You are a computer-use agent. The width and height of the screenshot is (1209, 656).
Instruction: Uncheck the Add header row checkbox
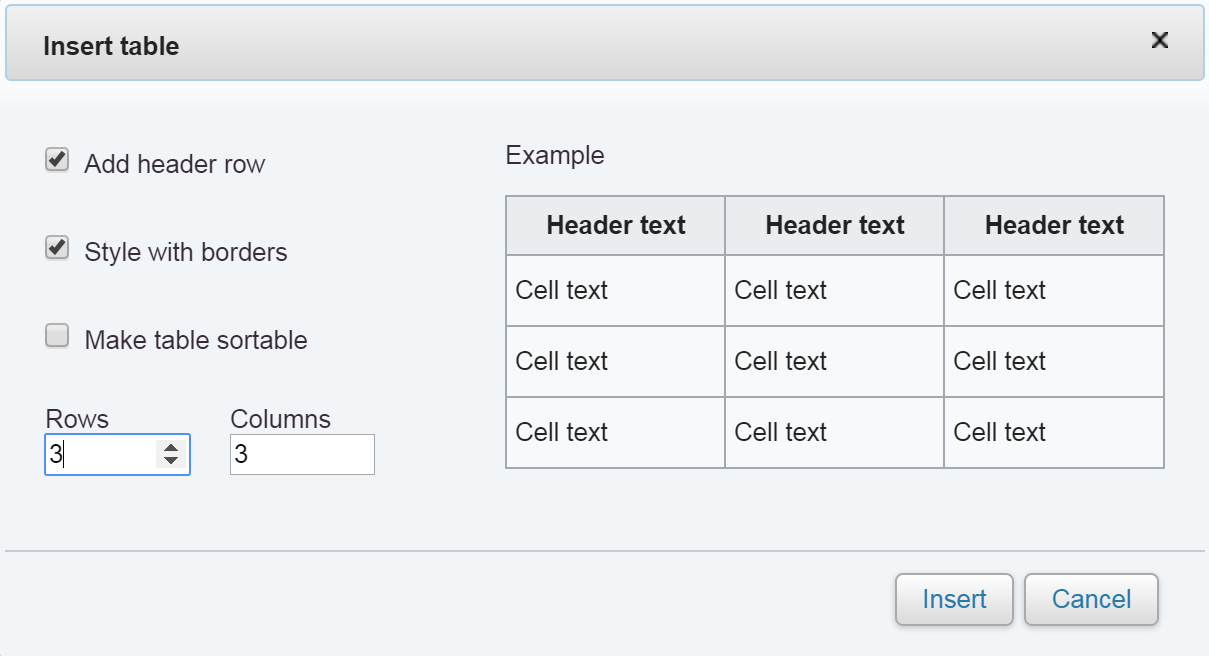point(58,160)
